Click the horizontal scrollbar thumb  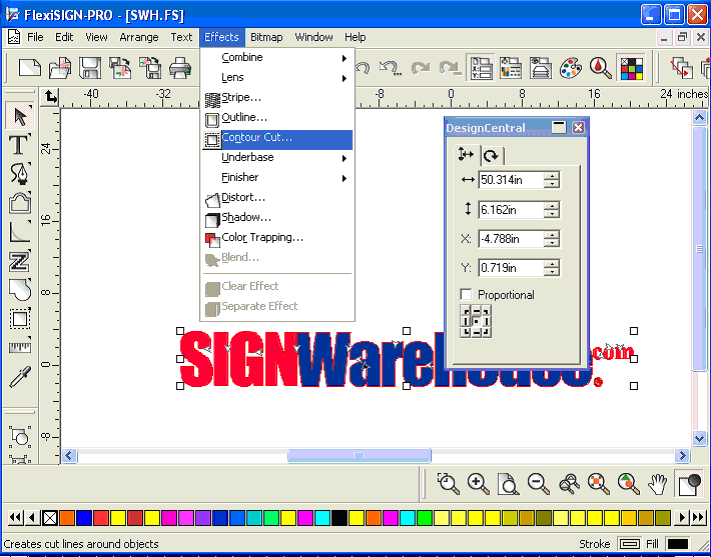pyautogui.click(x=359, y=455)
